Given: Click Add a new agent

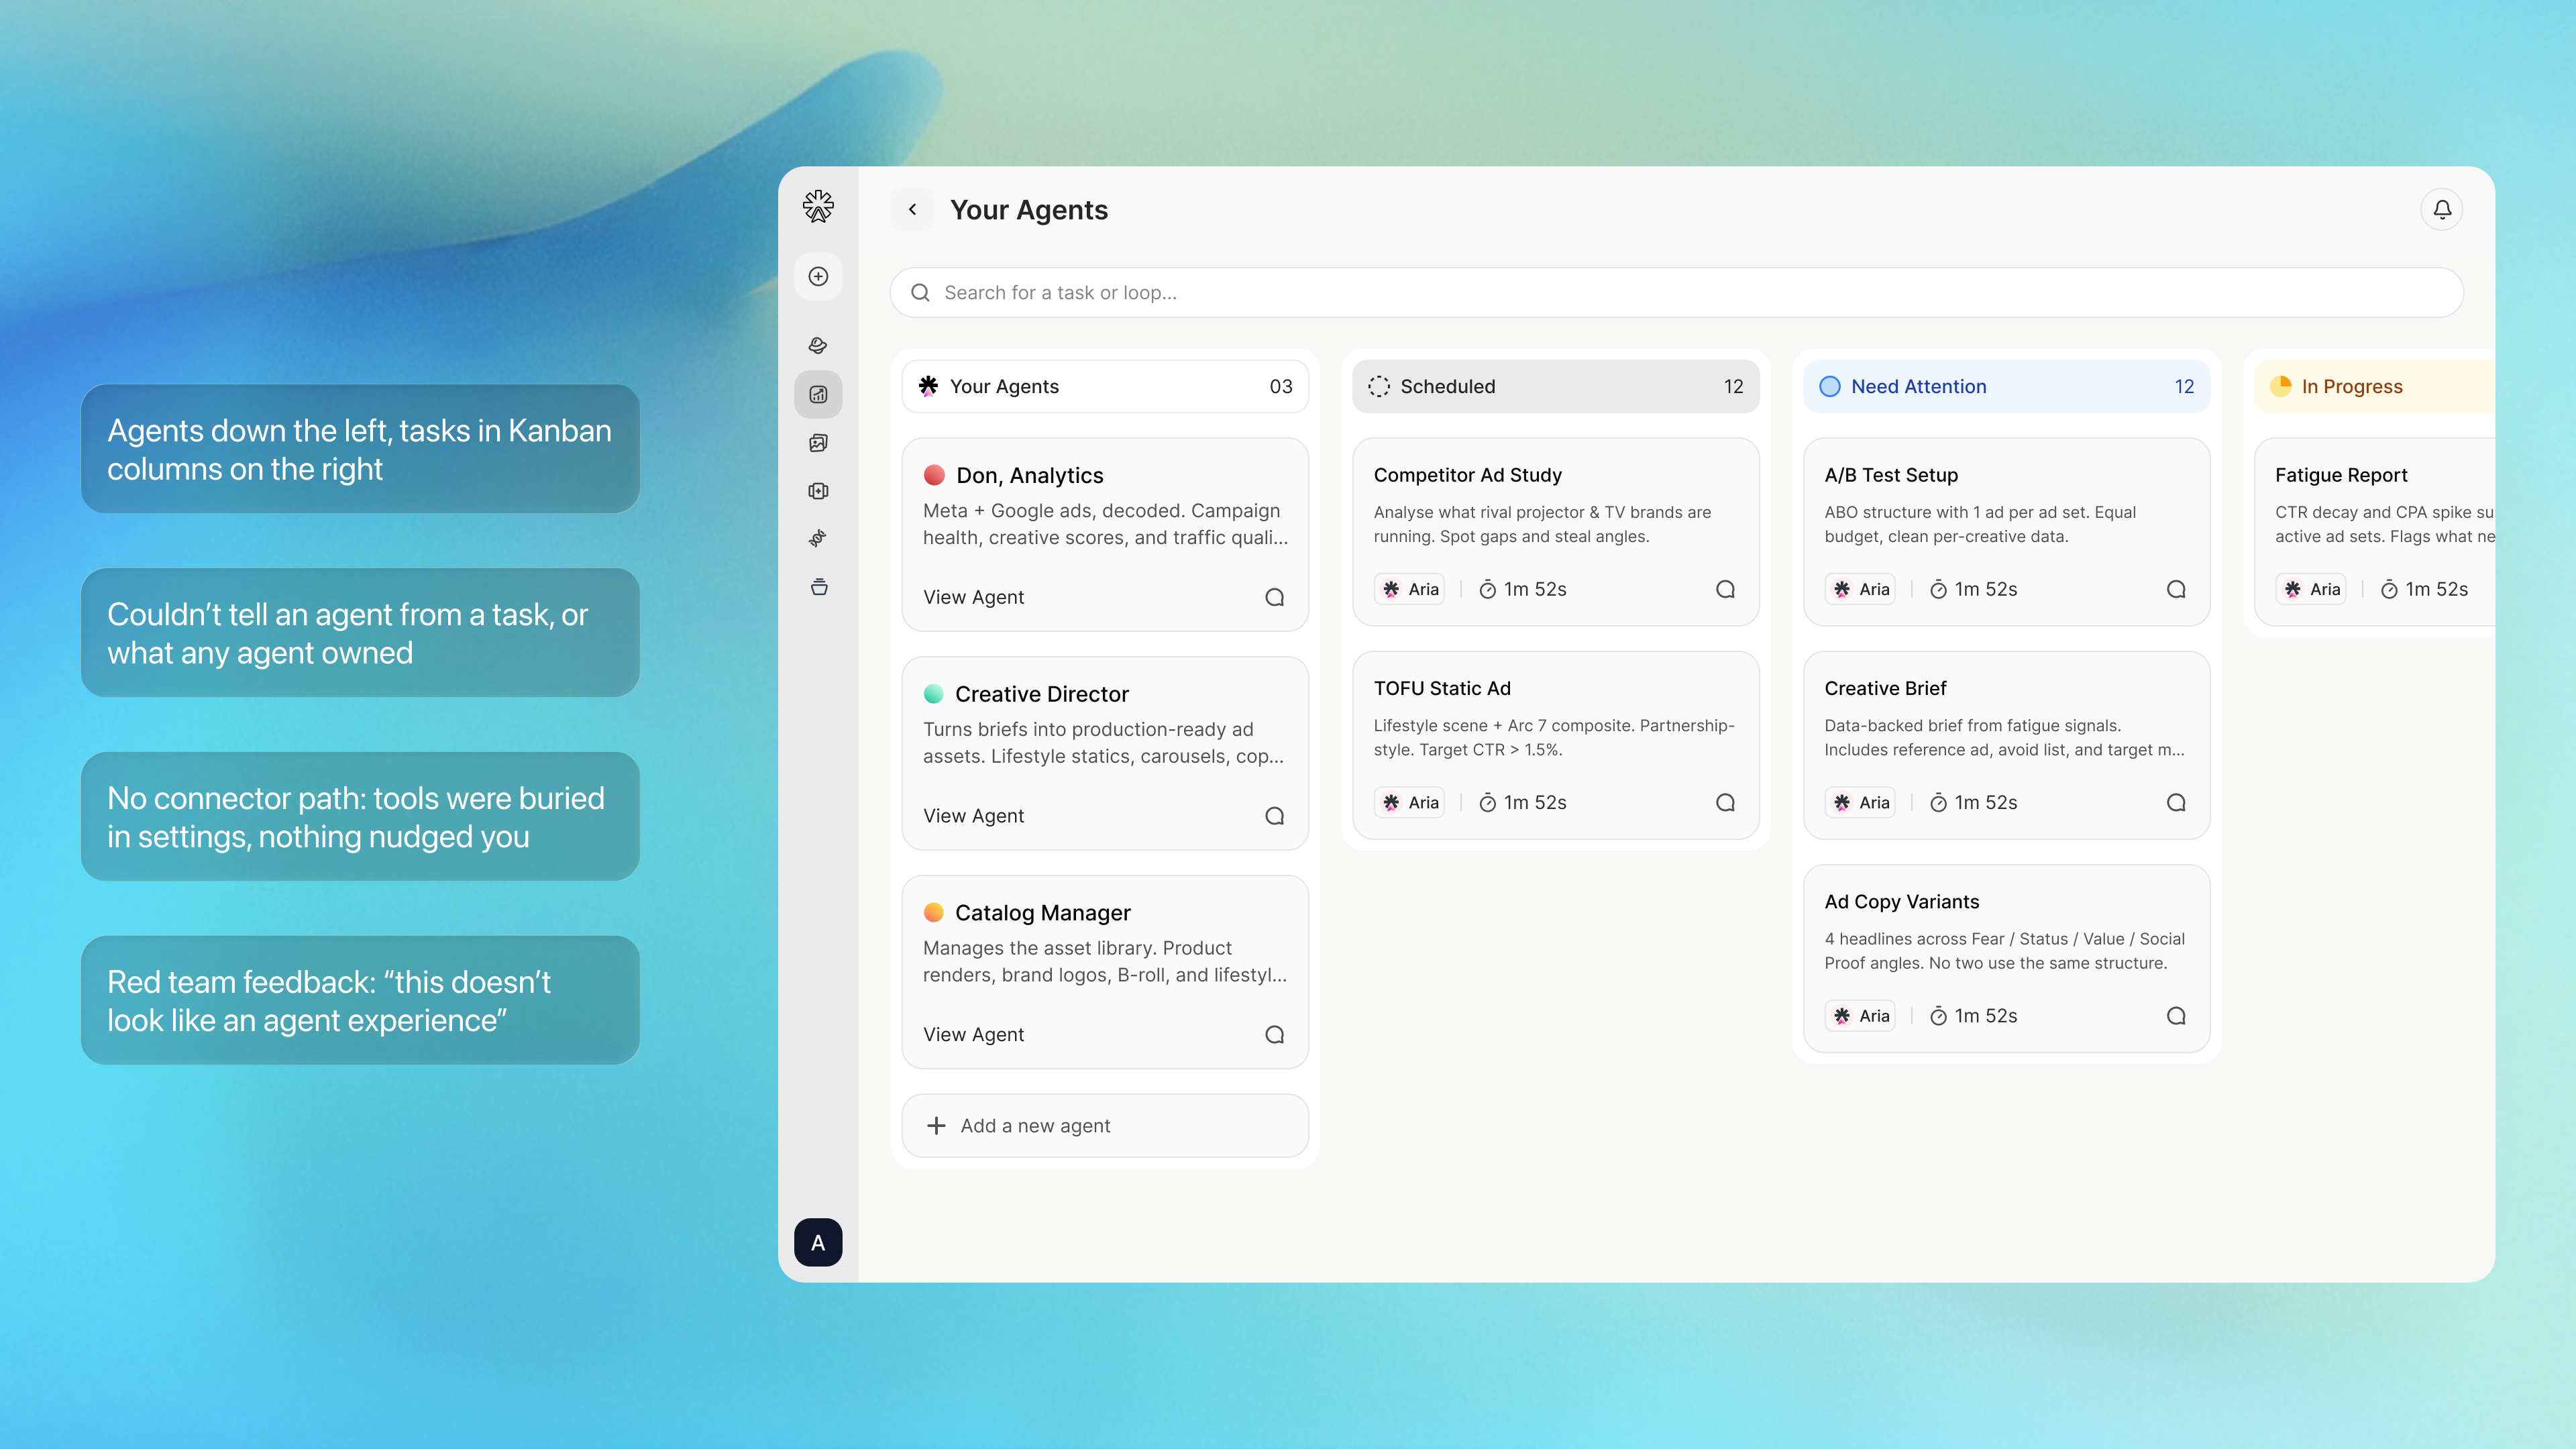Looking at the screenshot, I should click(x=1105, y=1125).
